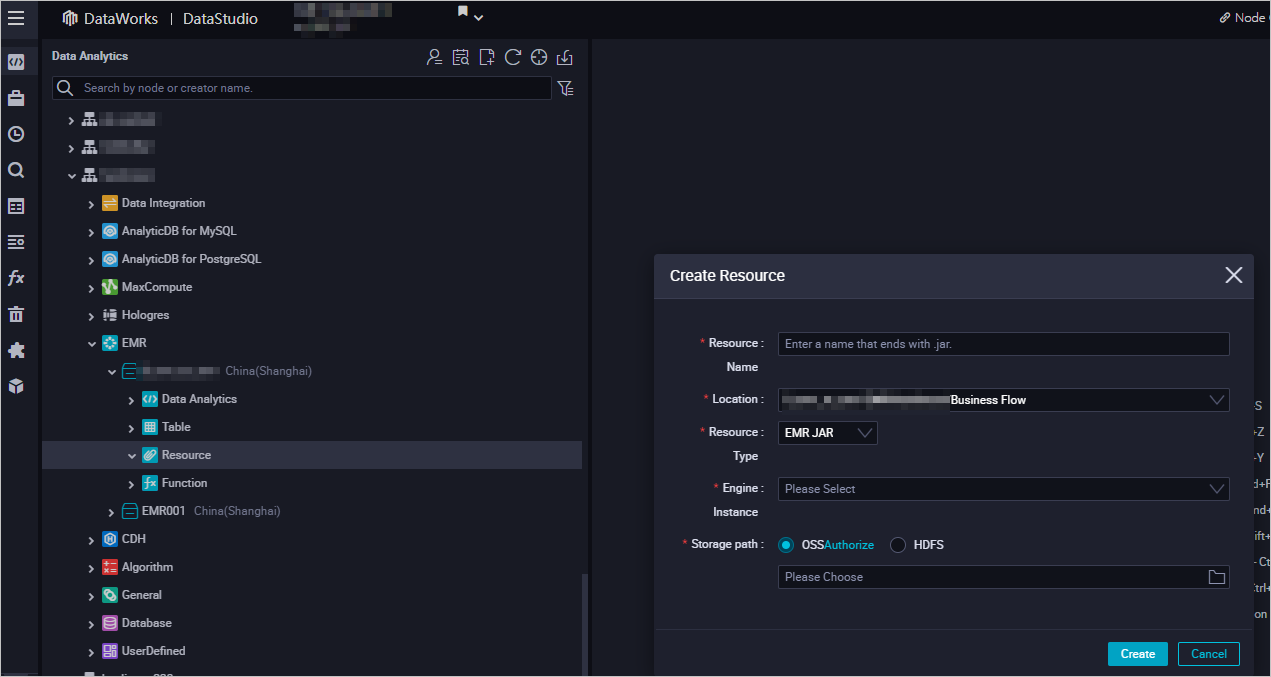Click the import toolbar icon
This screenshot has height=677, width=1271.
(x=565, y=57)
